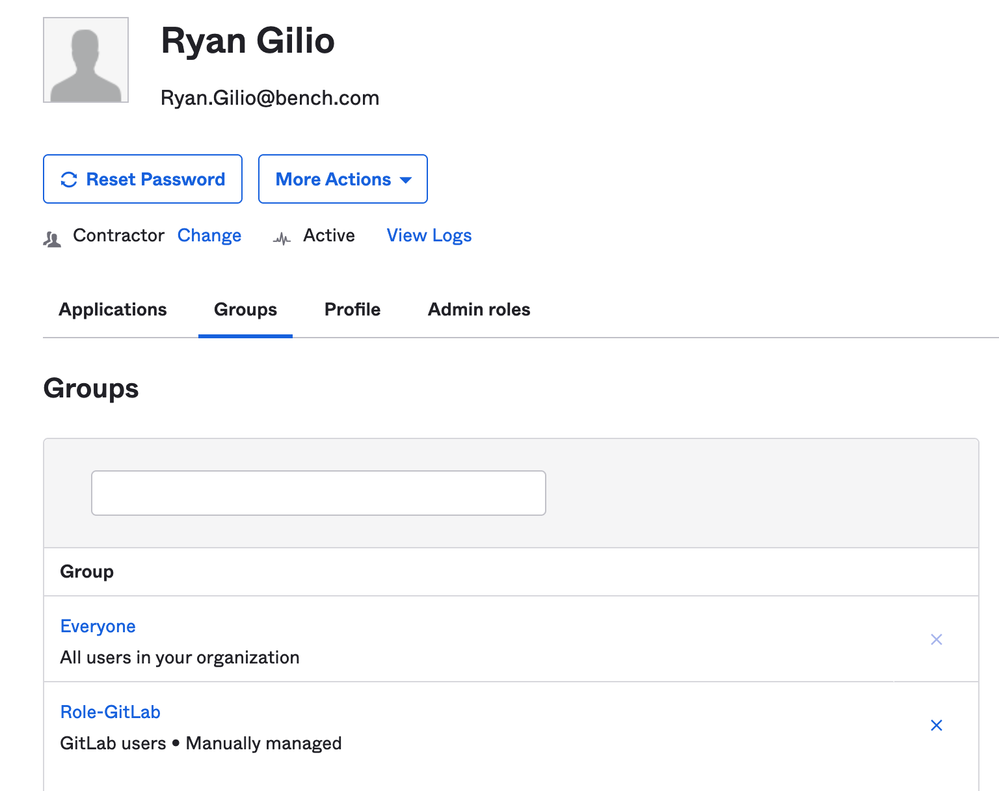Focus the group search input field

319,493
